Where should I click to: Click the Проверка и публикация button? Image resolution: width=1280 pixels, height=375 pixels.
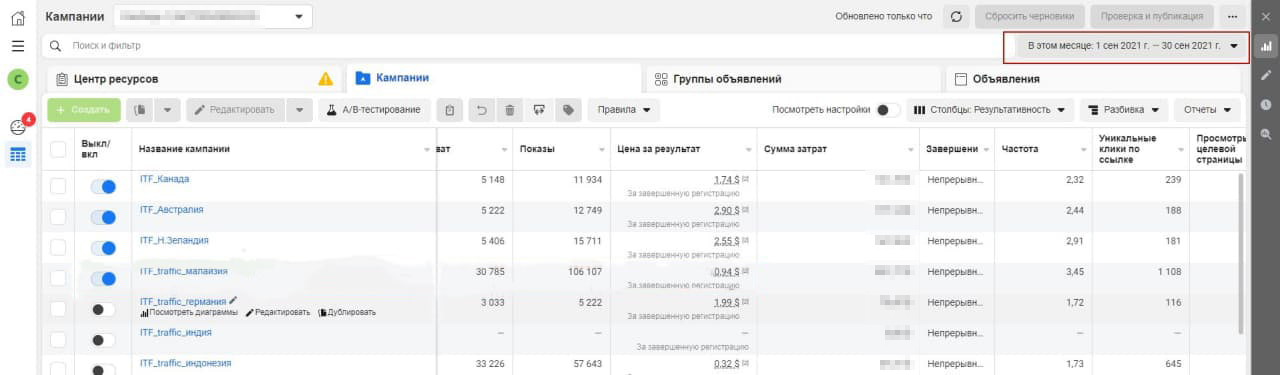(1152, 16)
